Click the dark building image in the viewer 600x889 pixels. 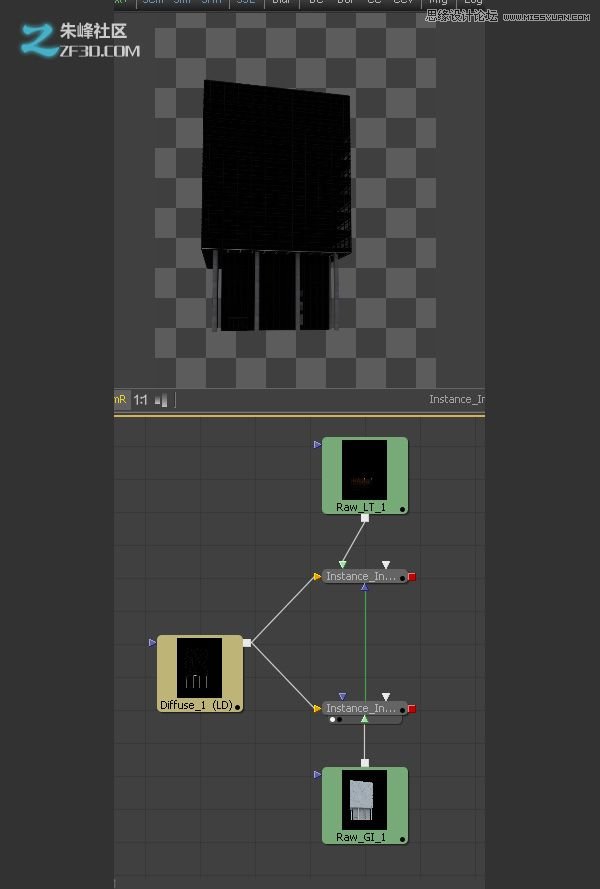click(x=277, y=206)
